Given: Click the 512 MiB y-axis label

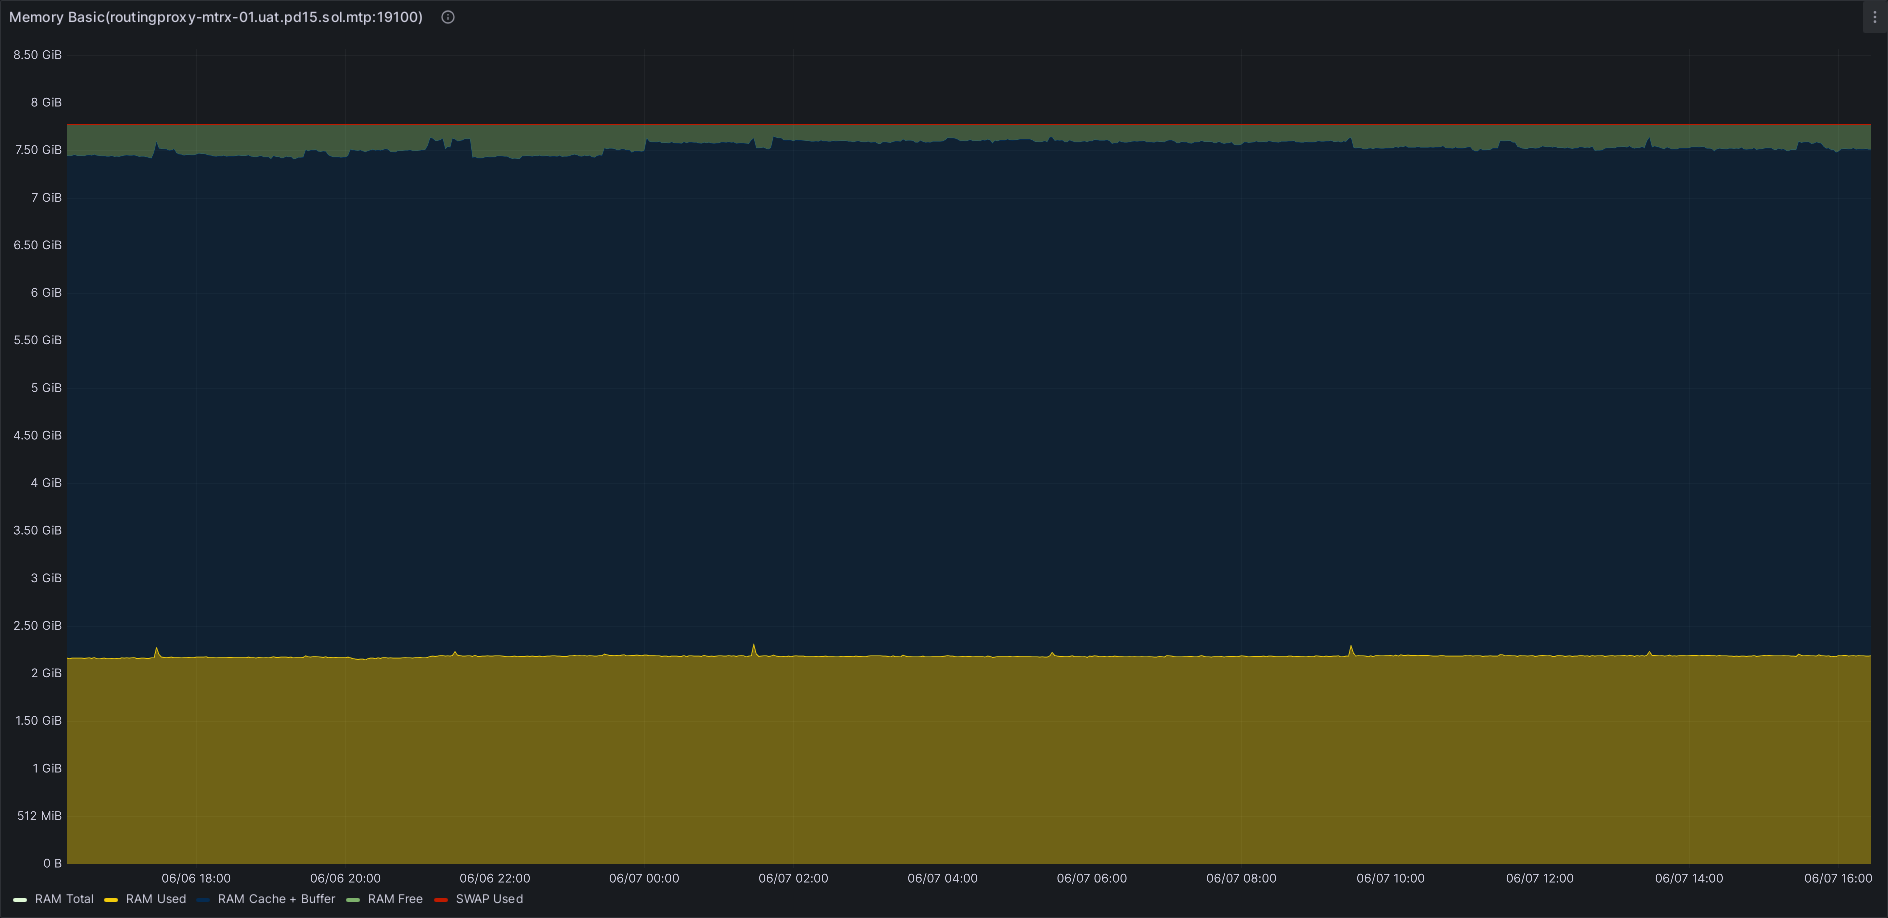Looking at the screenshot, I should pyautogui.click(x=39, y=816).
